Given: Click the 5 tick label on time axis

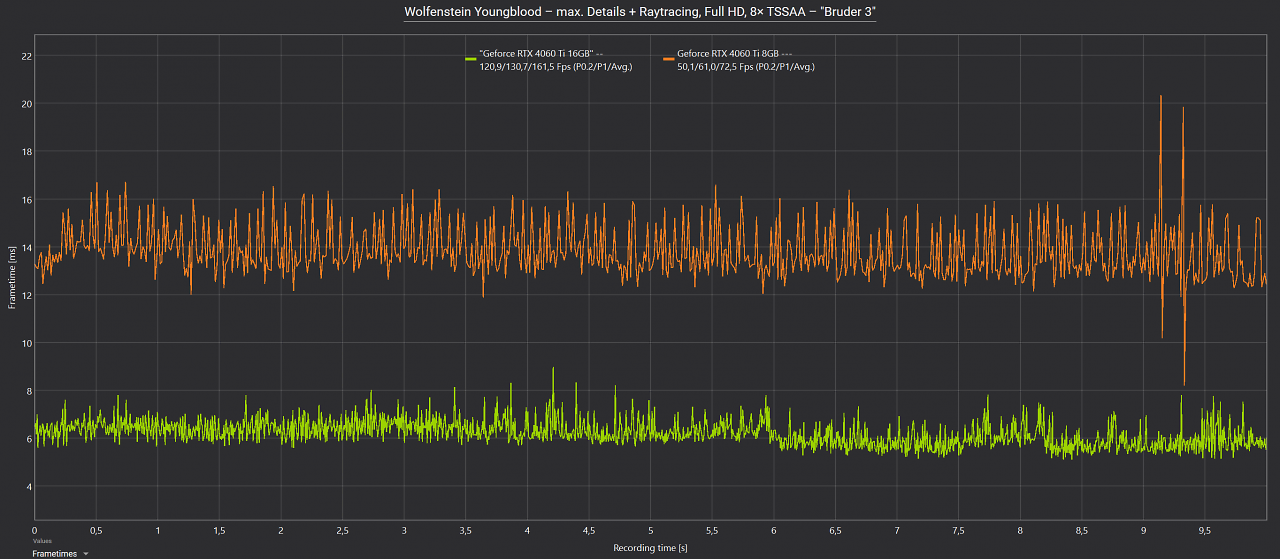Looking at the screenshot, I should pyautogui.click(x=650, y=530).
